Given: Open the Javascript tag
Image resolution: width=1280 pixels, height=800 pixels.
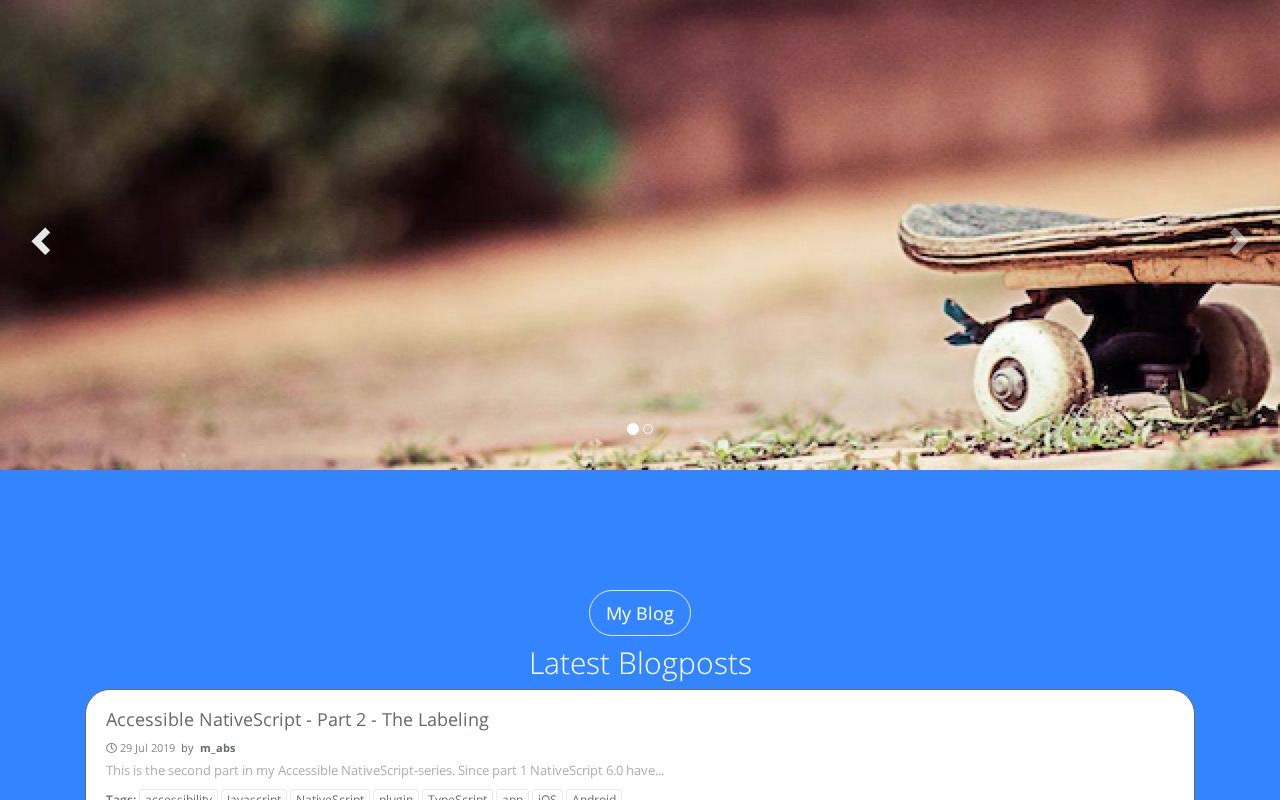Looking at the screenshot, I should [254, 796].
